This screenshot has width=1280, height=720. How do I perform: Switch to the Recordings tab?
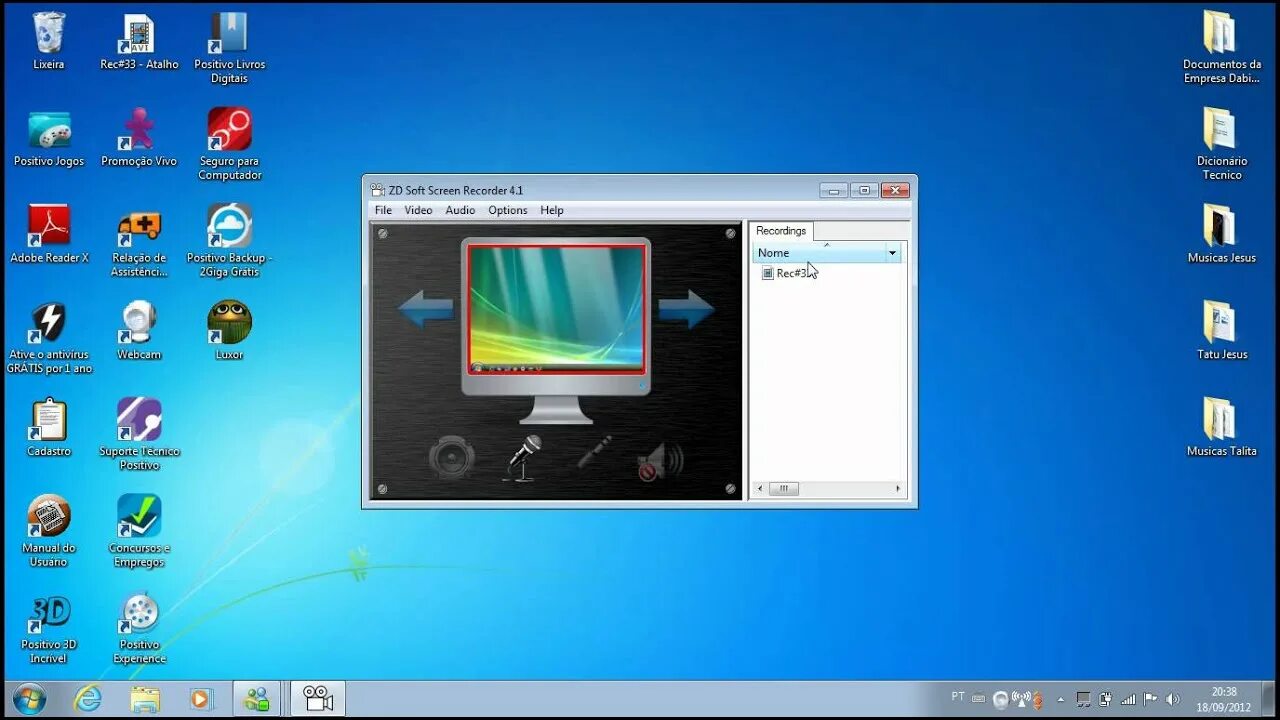pos(781,230)
